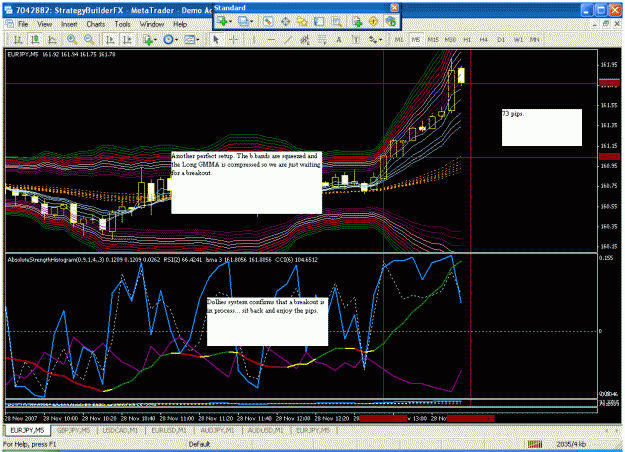Image resolution: width=625 pixels, height=452 pixels.
Task: Switch to the EURUSD,M1 chart tab
Action: coord(169,430)
